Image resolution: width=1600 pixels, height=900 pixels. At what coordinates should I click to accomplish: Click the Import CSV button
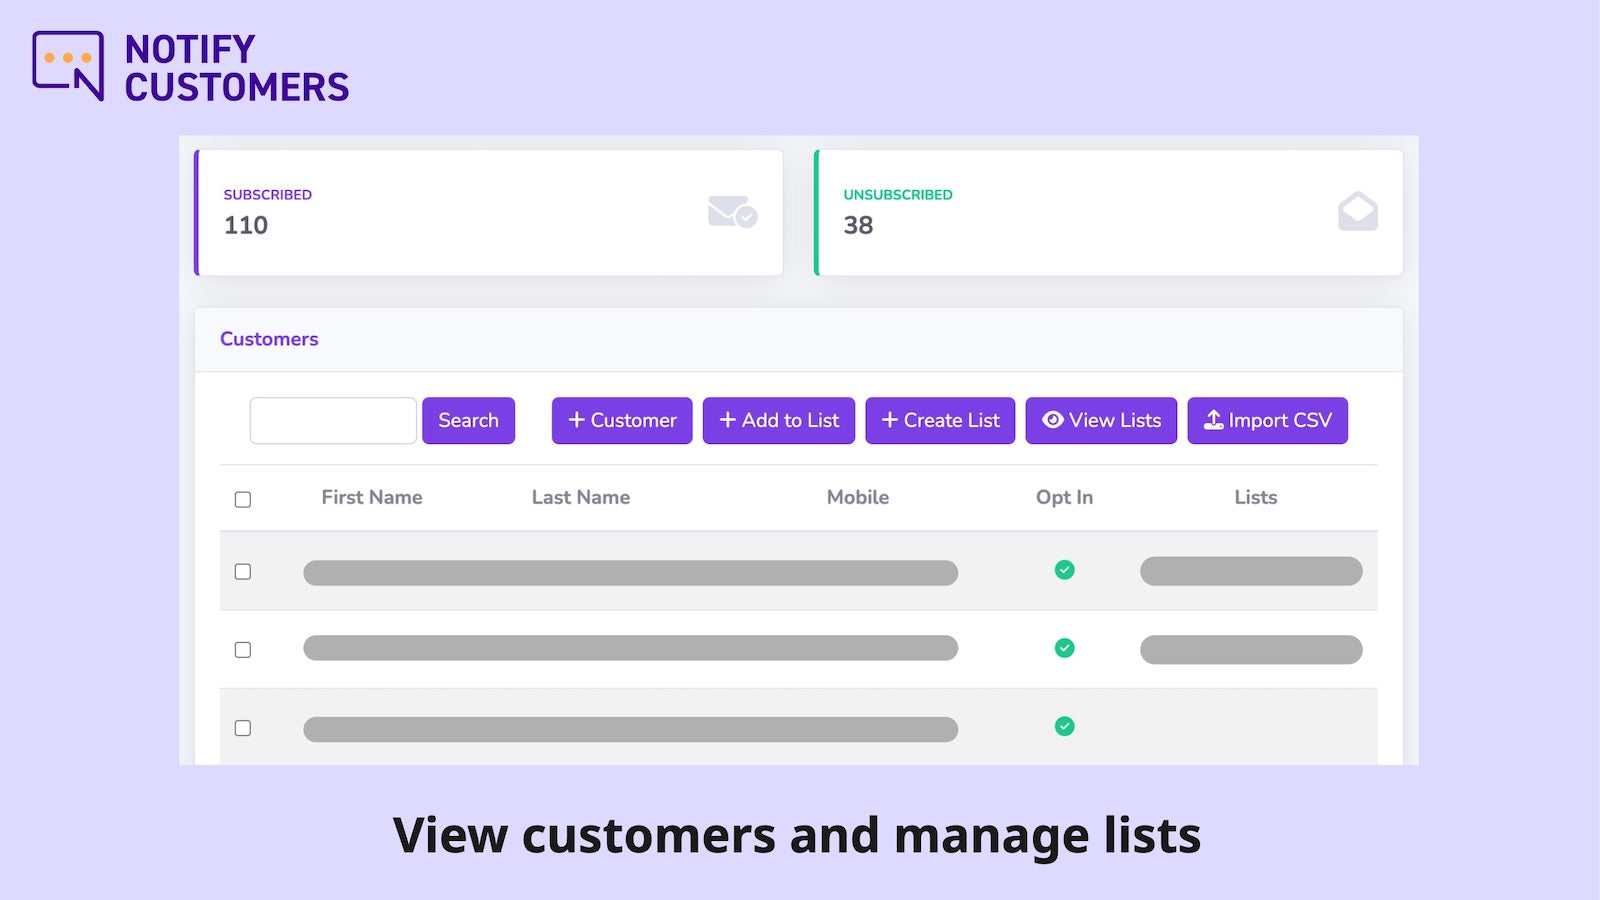click(1267, 420)
